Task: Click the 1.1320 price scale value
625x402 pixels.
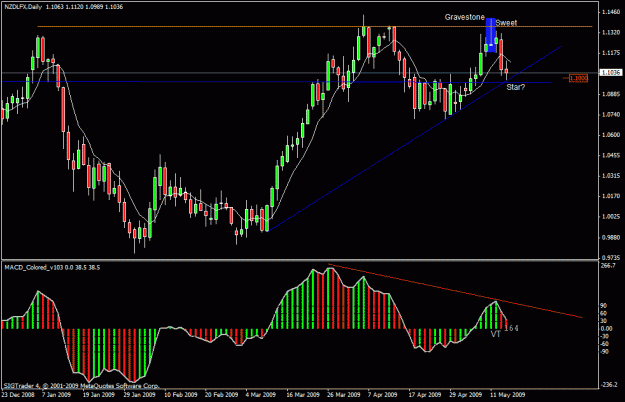Action: [612, 33]
